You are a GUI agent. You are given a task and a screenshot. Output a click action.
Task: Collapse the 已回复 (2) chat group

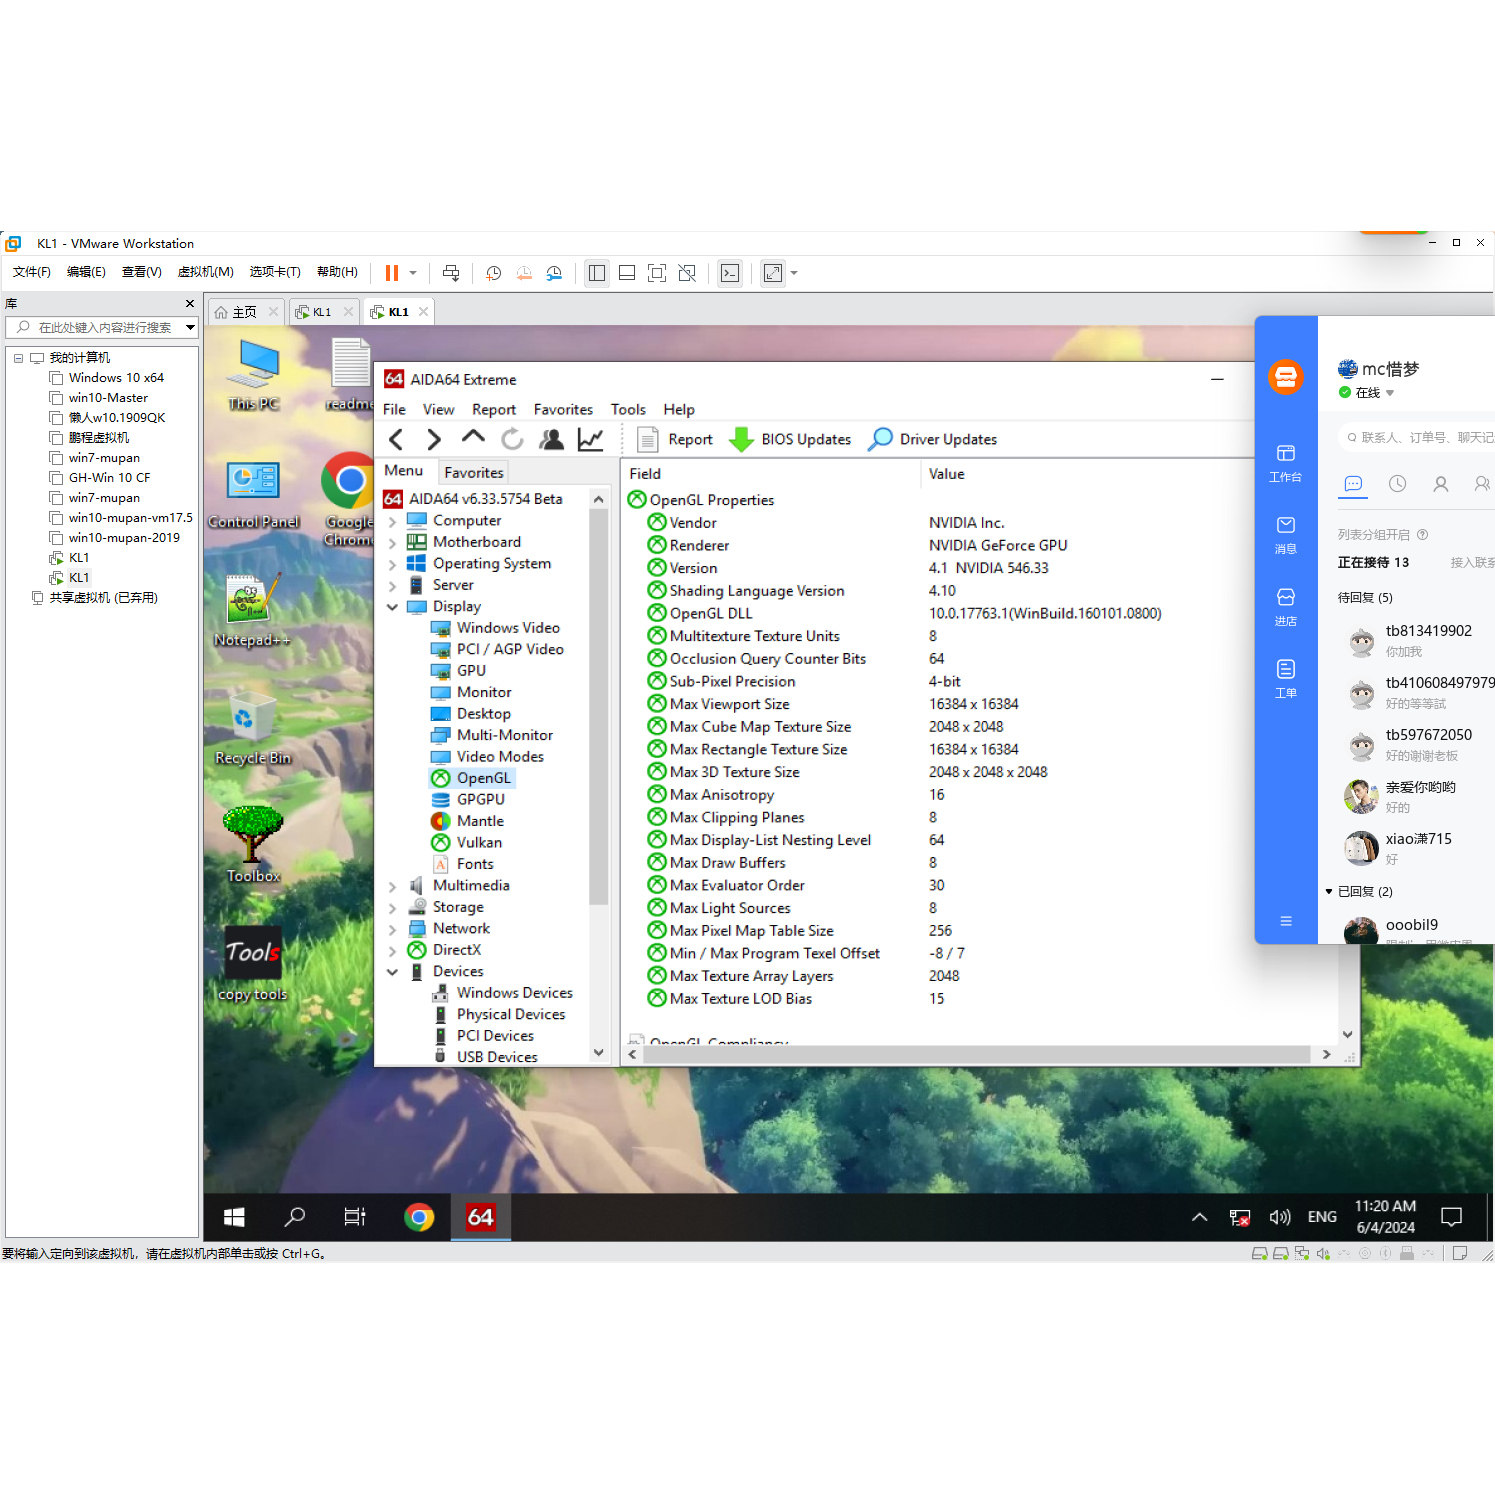(1329, 891)
